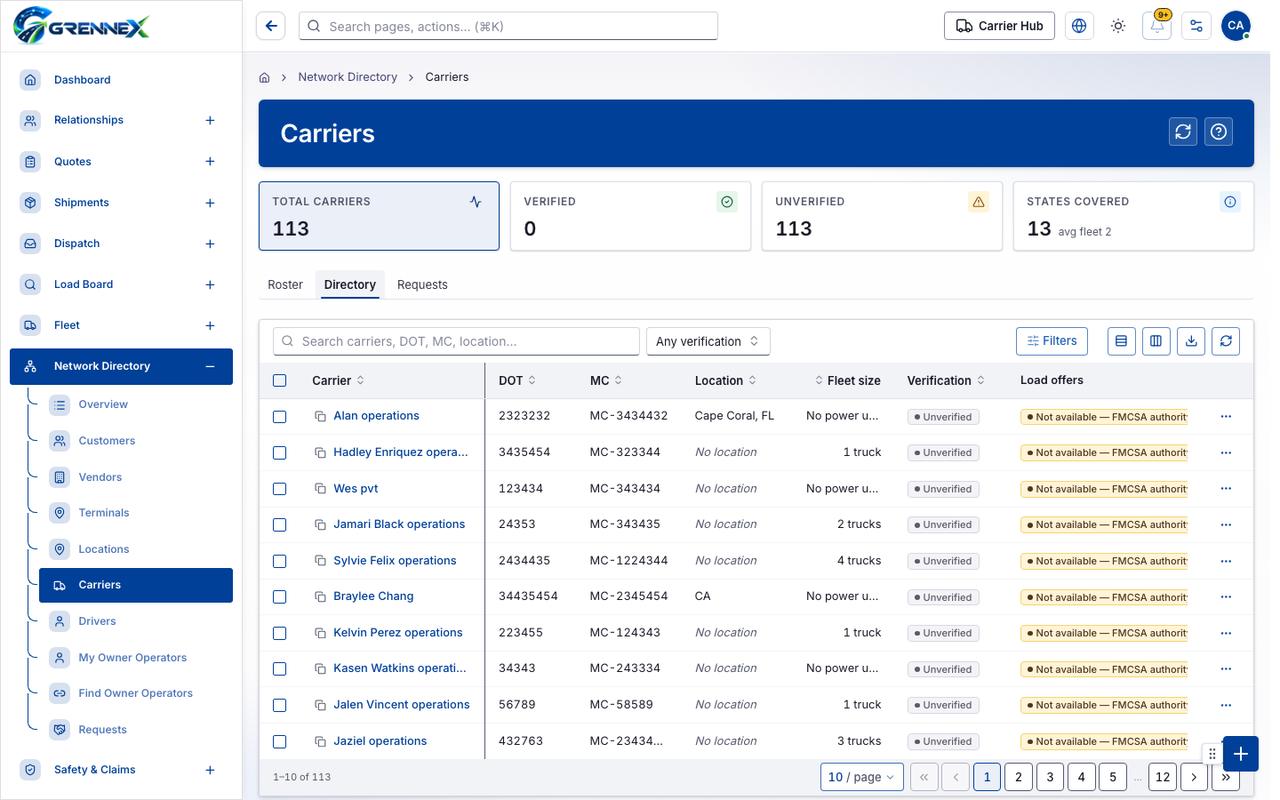Viewport: 1280px width, 800px height.
Task: Open the Filters button
Action: coord(1052,341)
